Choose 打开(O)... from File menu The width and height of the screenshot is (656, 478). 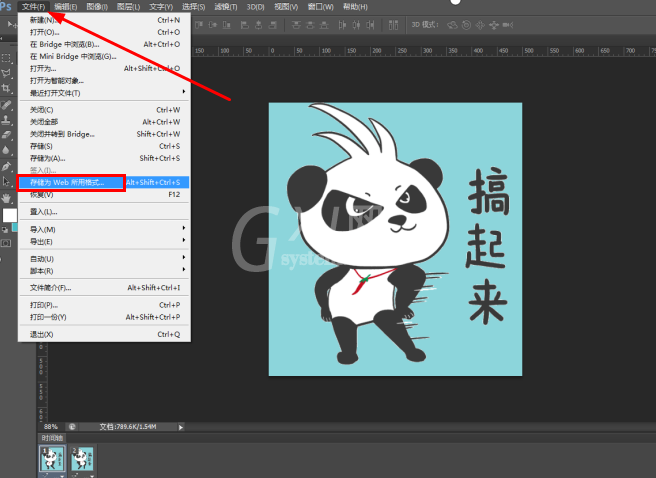click(x=104, y=32)
